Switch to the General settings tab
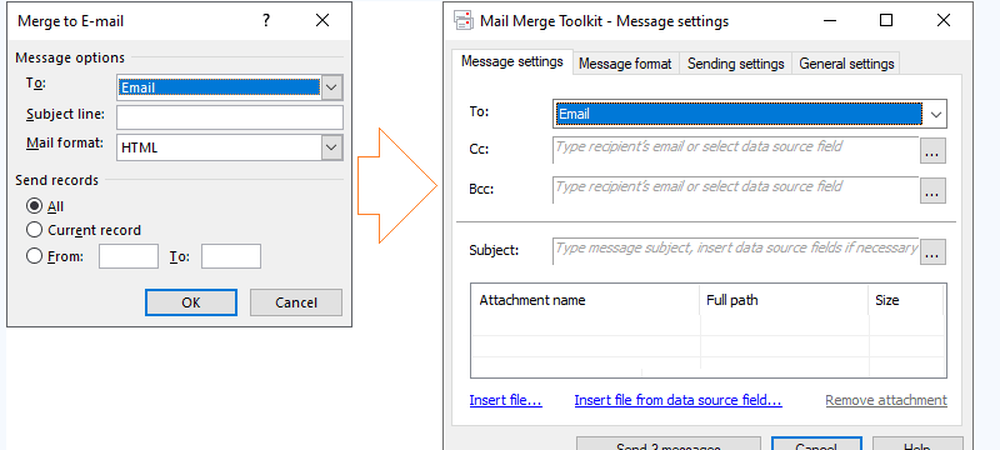1000x450 pixels. 846,64
